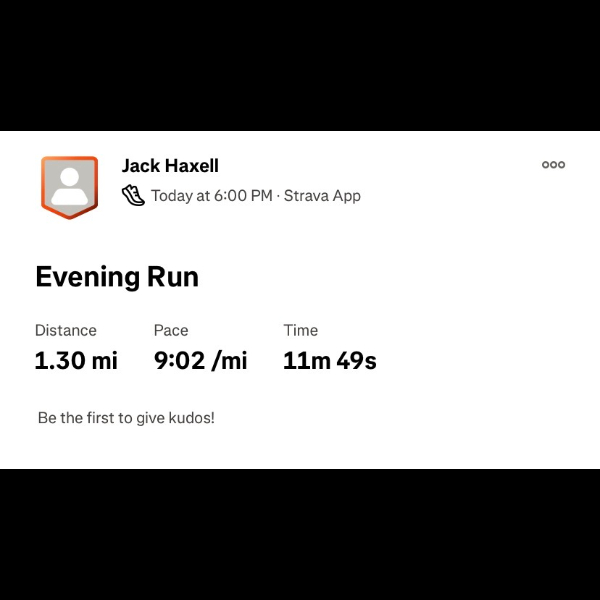Image resolution: width=600 pixels, height=600 pixels.
Task: Open Jack Haxell's profile avatar badge
Action: click(70, 188)
